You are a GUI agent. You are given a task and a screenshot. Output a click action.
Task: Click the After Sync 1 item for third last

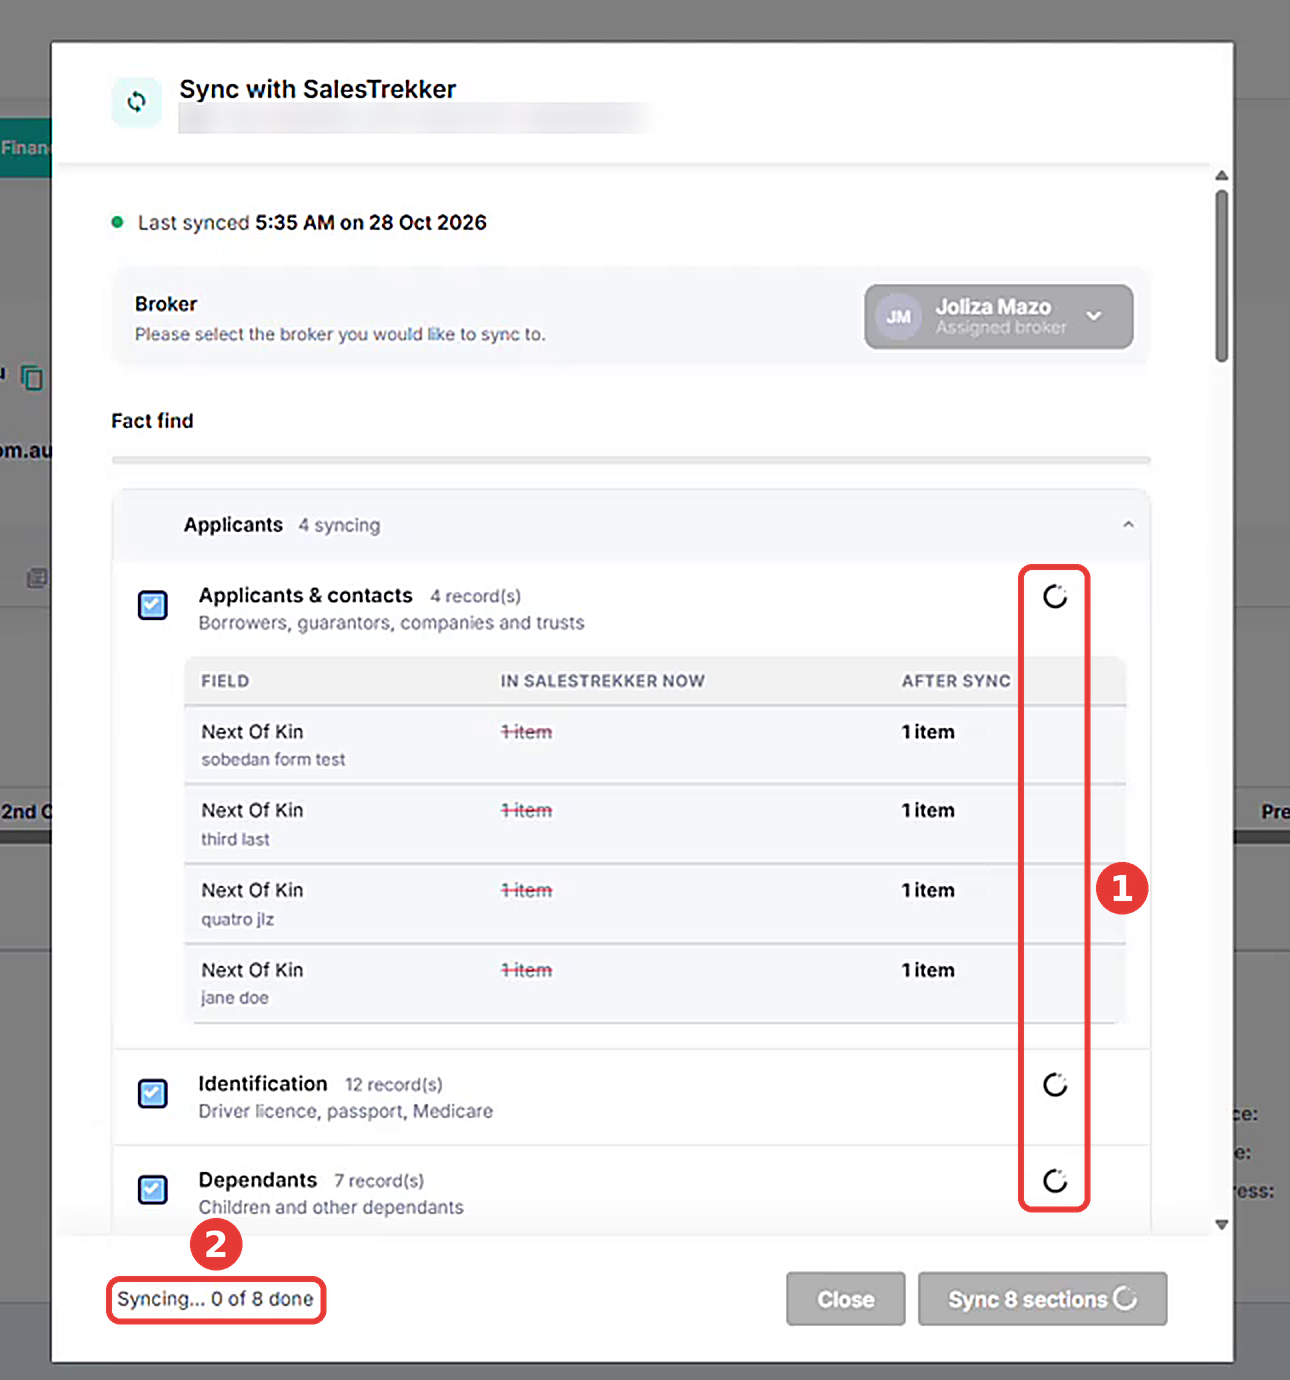point(928,810)
